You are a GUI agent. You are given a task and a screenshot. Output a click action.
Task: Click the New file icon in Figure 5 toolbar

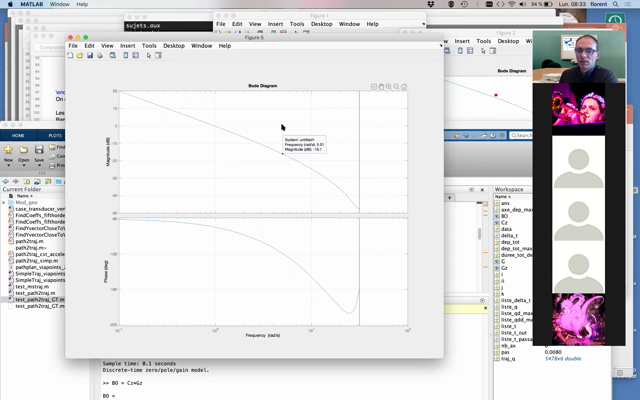click(71, 55)
